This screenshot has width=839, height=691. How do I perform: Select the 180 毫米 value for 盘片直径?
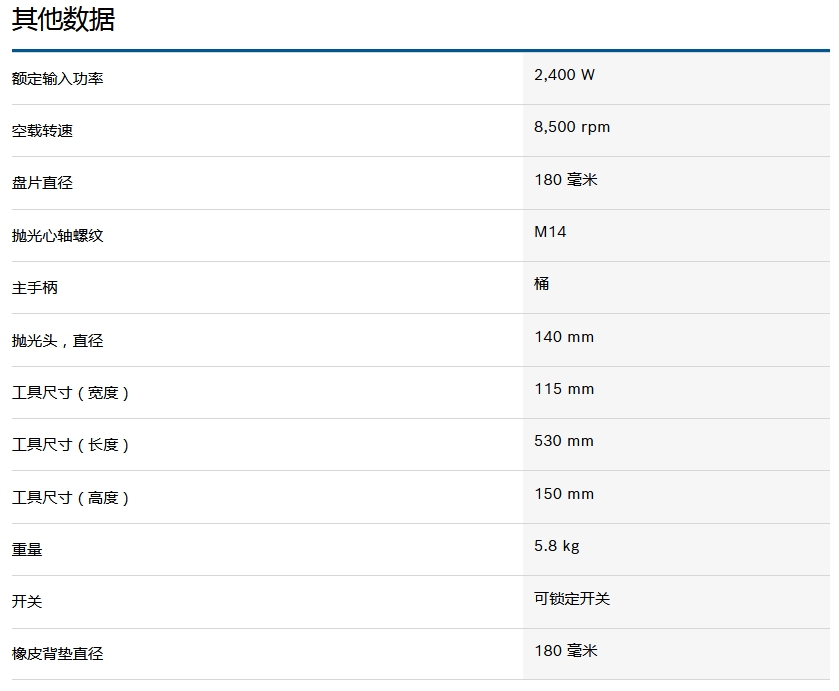click(565, 180)
